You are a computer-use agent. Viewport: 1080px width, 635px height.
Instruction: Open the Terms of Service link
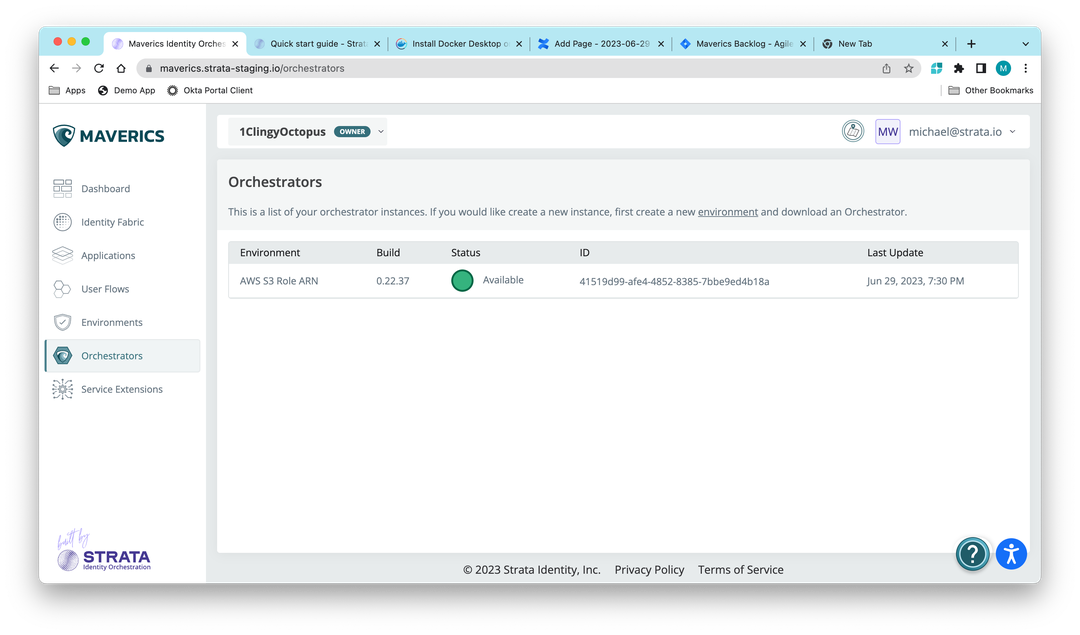point(740,570)
